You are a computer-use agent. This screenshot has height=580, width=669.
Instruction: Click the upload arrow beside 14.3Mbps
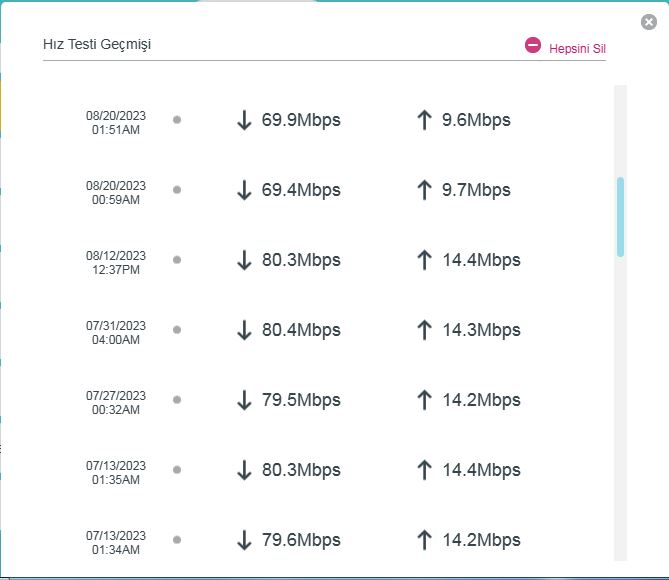pyautogui.click(x=424, y=330)
